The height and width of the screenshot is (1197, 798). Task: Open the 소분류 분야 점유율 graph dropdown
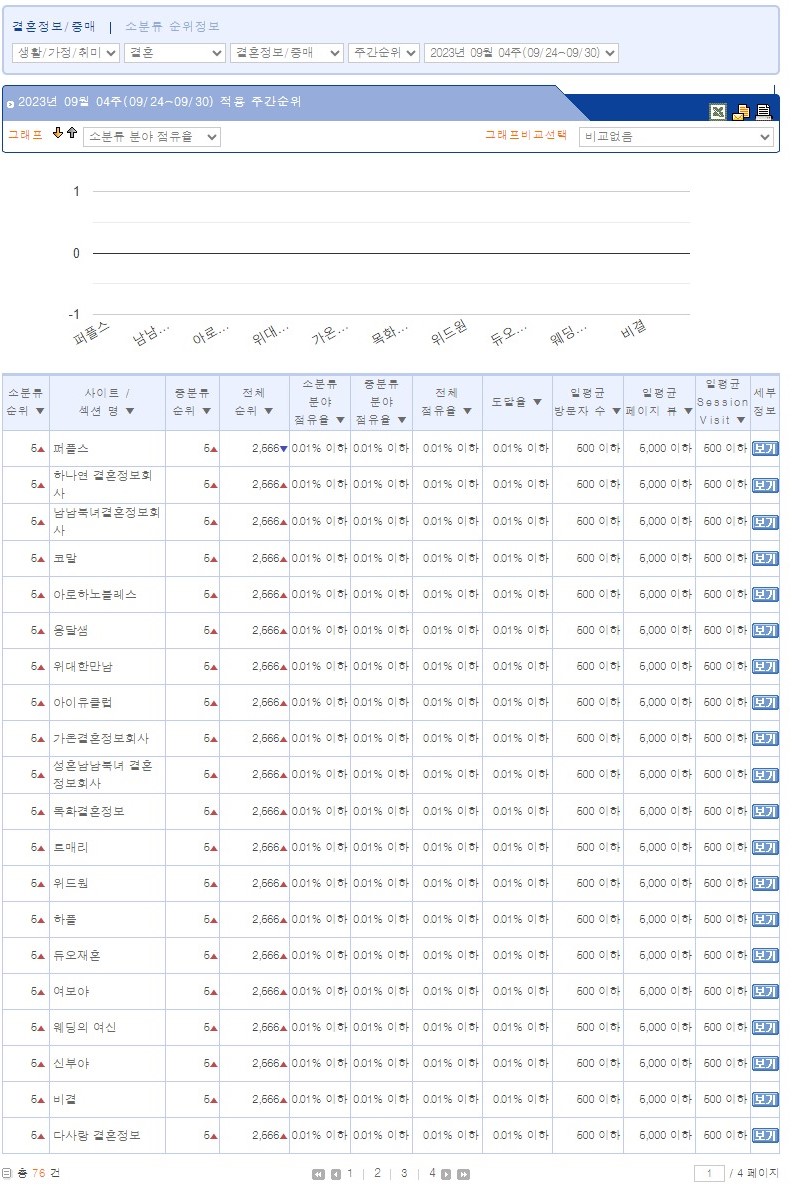tap(152, 137)
